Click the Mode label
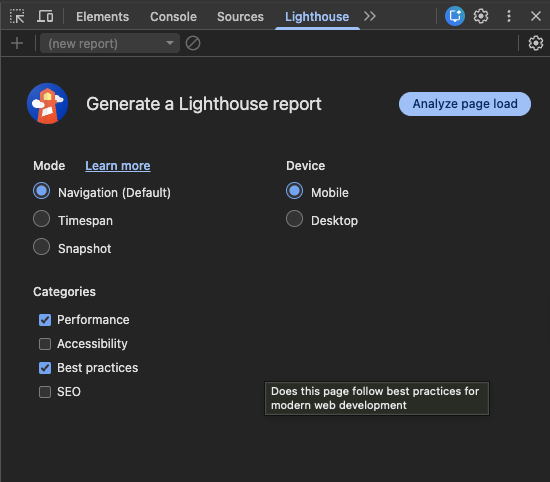This screenshot has height=482, width=550. click(49, 166)
